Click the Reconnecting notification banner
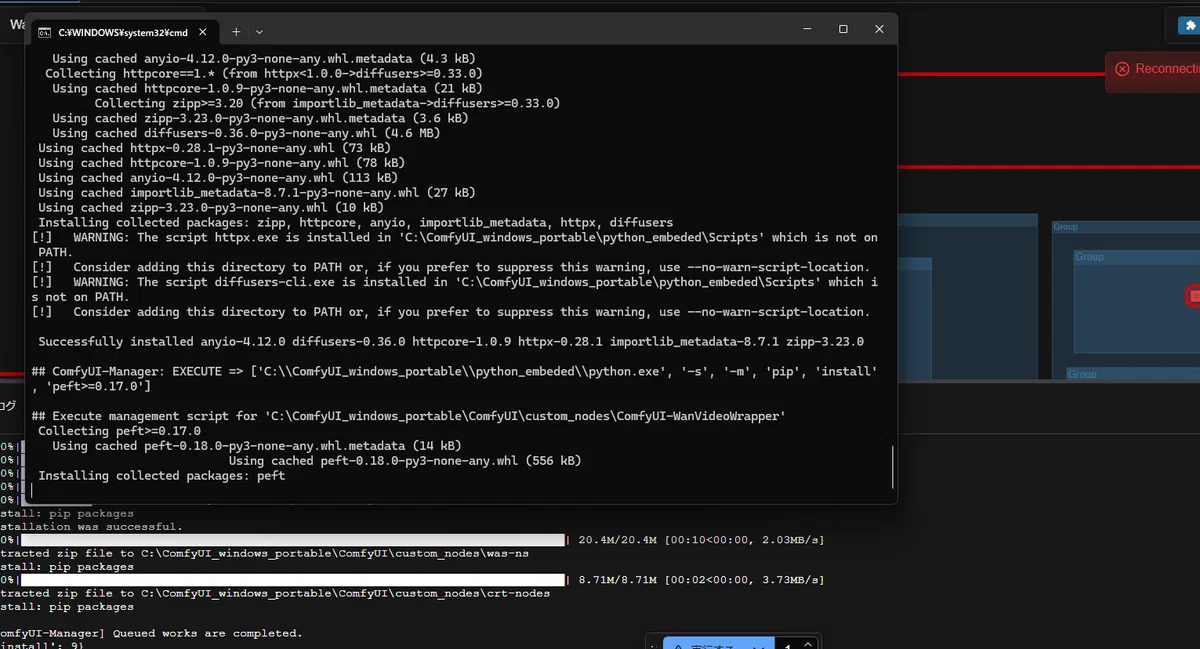The width and height of the screenshot is (1200, 649). [1154, 69]
